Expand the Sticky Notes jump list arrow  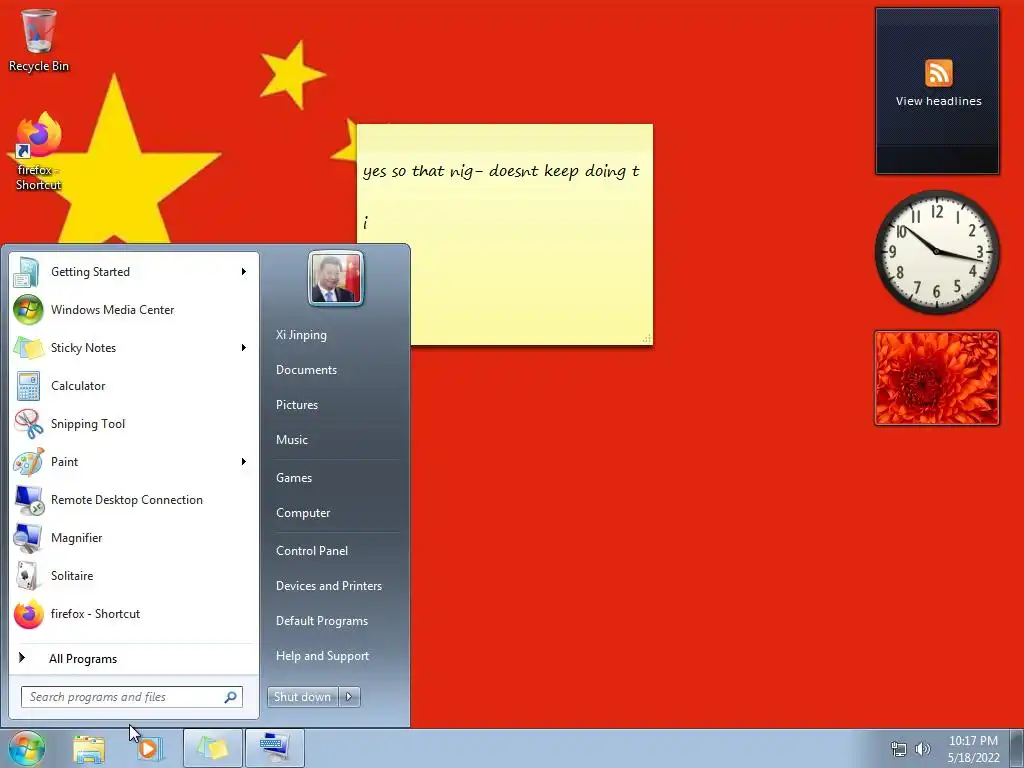tap(244, 347)
